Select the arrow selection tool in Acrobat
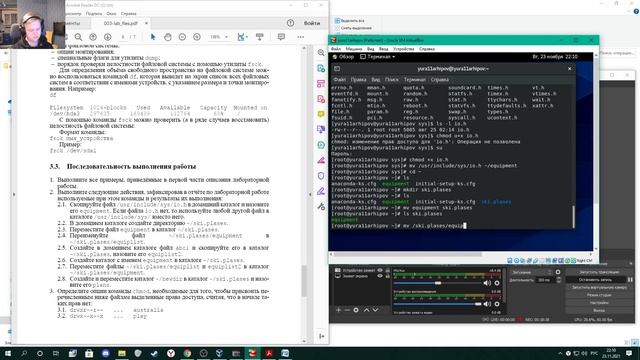Image resolution: width=640 pixels, height=360 pixels. tap(153, 37)
